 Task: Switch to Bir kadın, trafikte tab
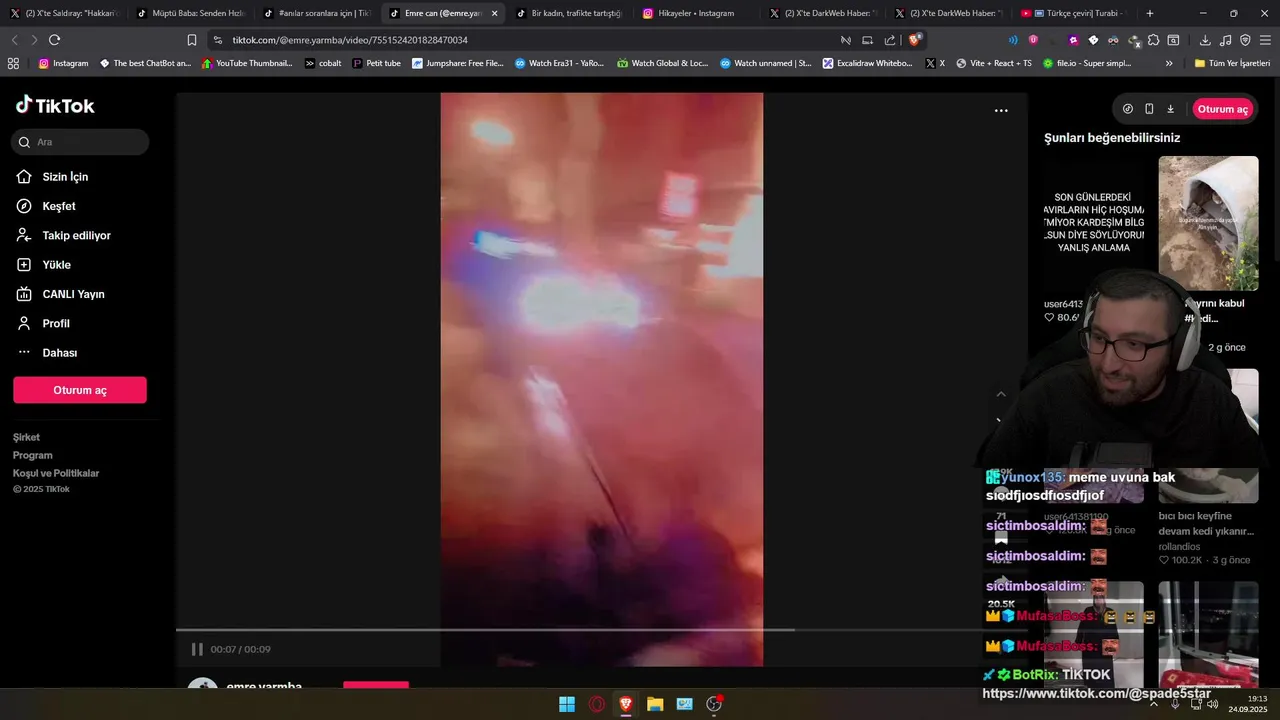569,13
